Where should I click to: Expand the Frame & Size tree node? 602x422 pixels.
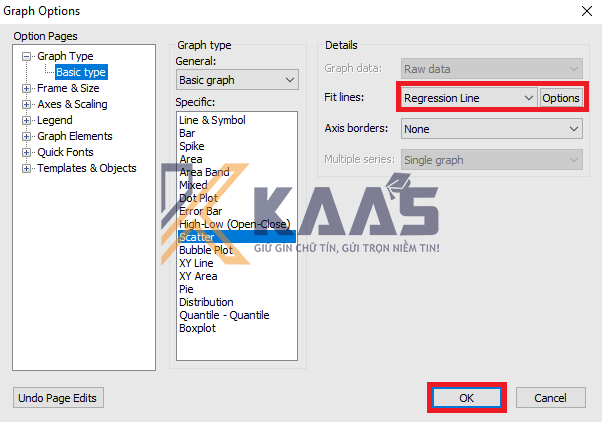tap(27, 88)
